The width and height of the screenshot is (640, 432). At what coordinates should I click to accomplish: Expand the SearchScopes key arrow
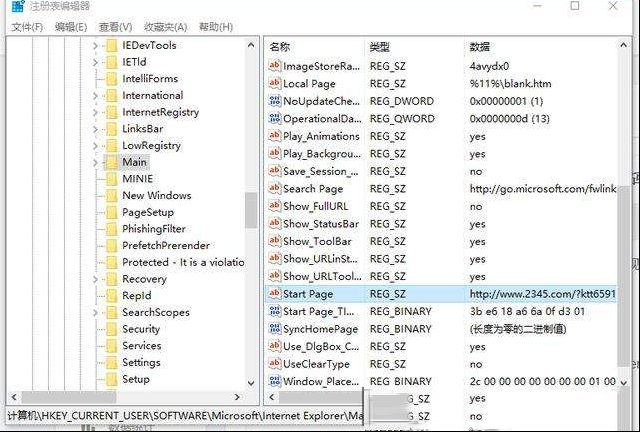pos(95,313)
